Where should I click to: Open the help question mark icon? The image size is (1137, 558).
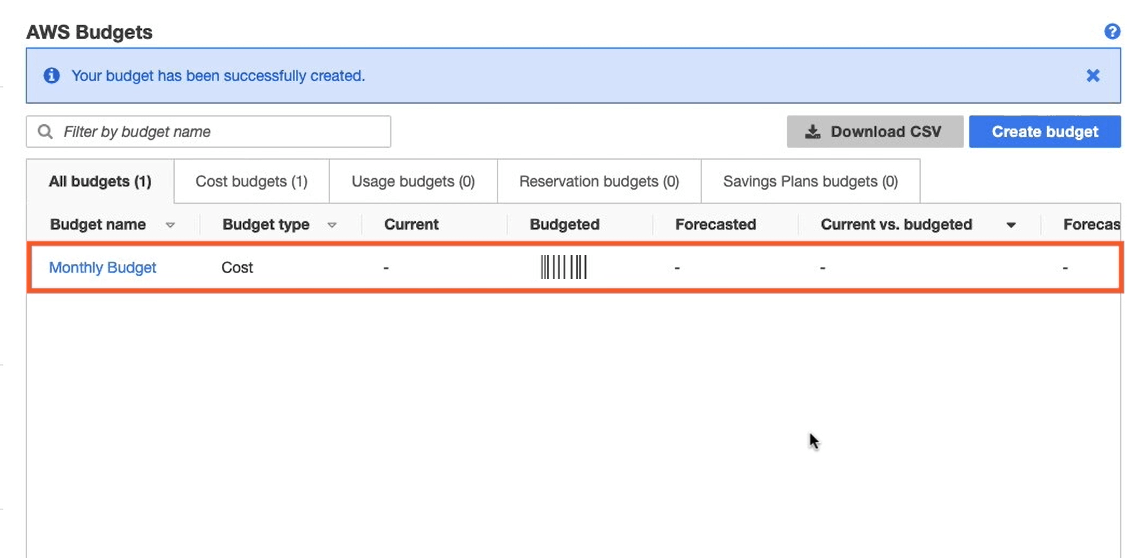(x=1112, y=32)
